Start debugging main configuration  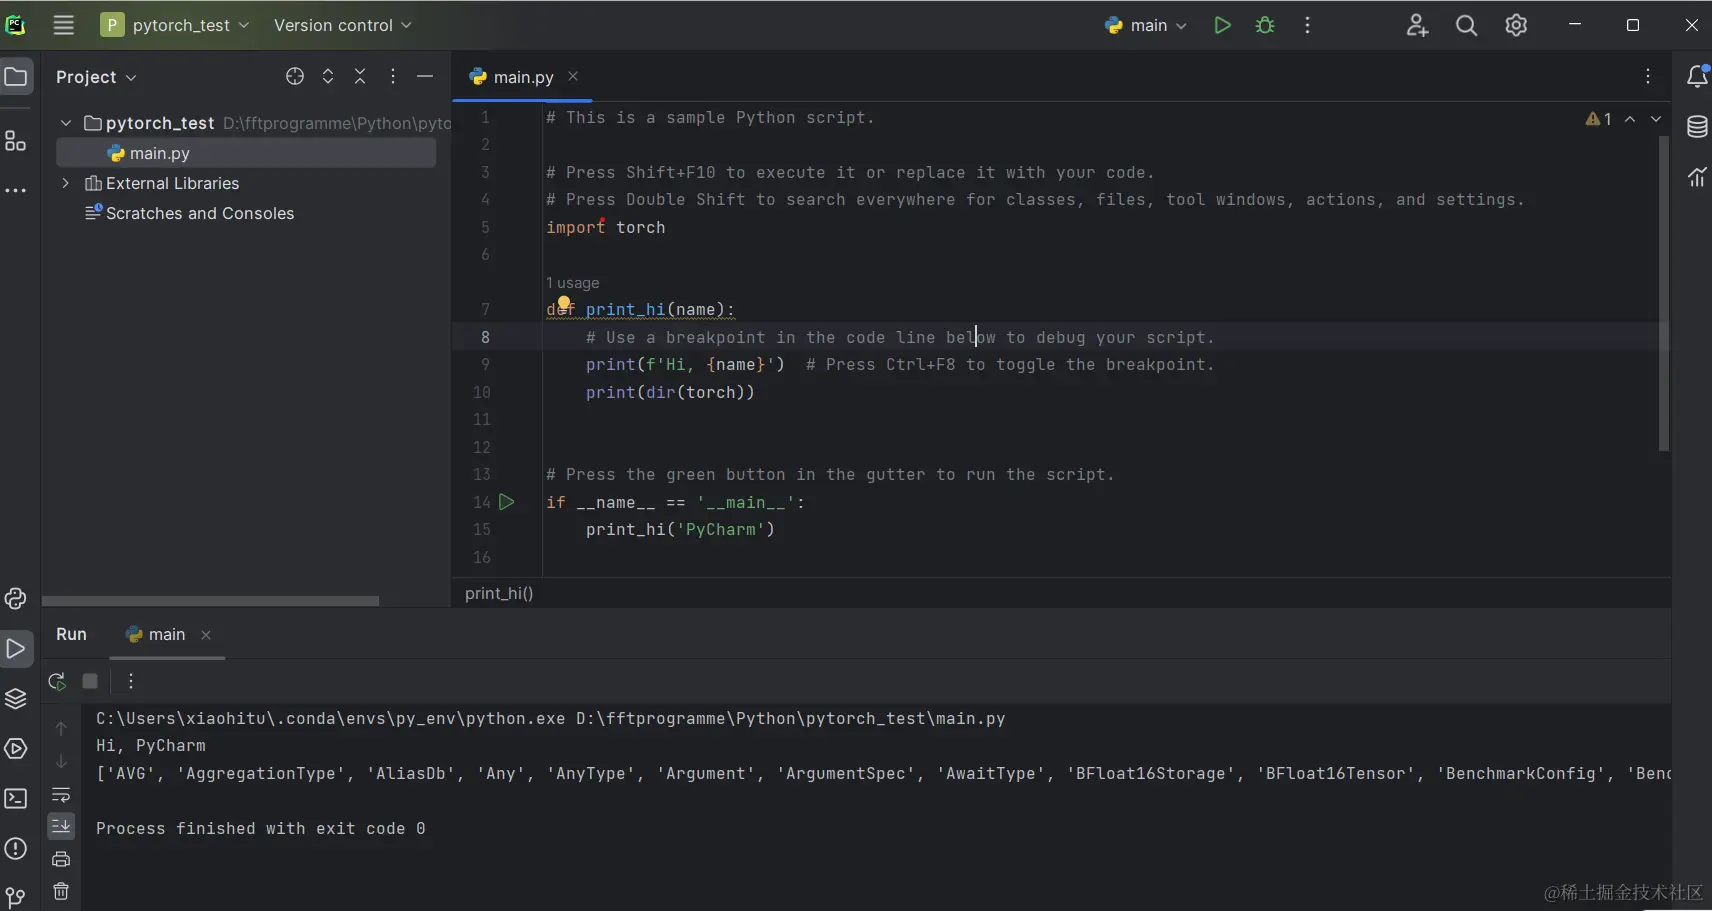point(1265,25)
